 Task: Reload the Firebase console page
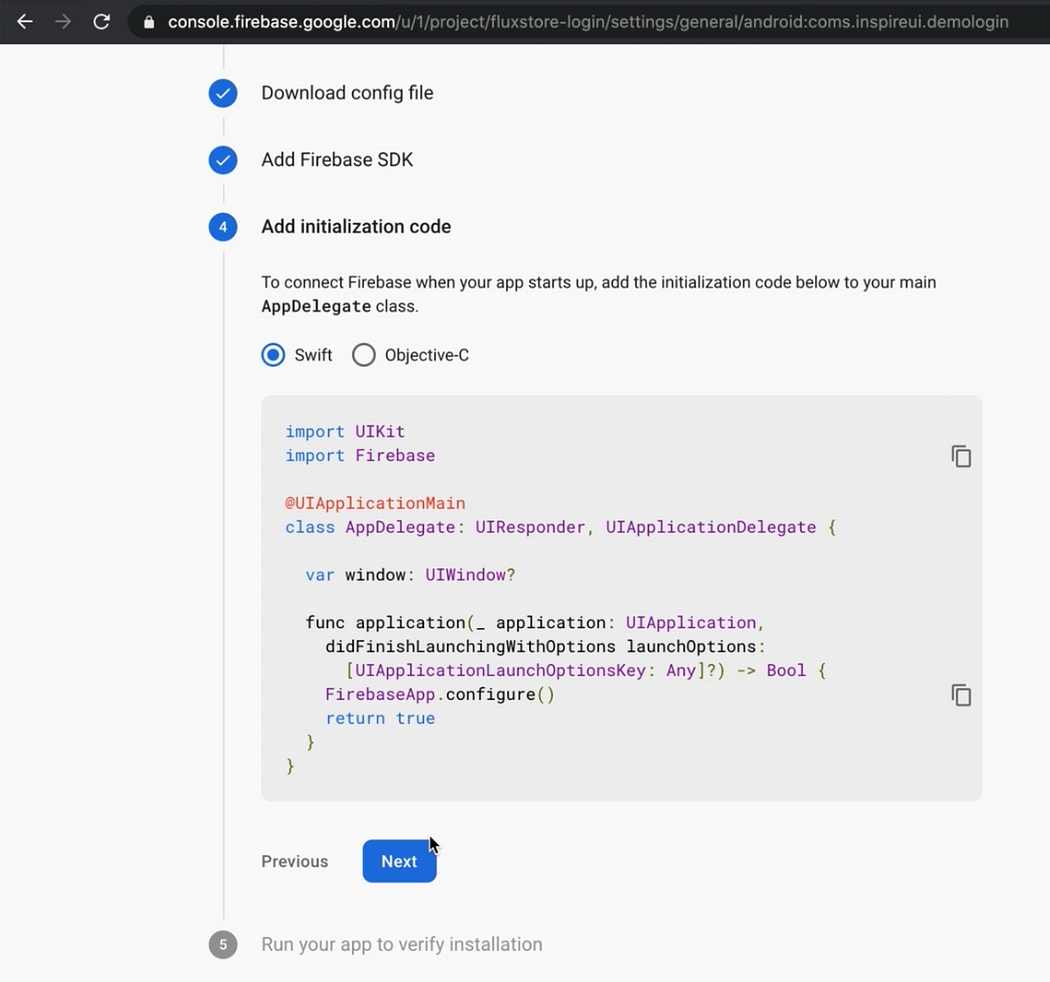click(x=101, y=21)
